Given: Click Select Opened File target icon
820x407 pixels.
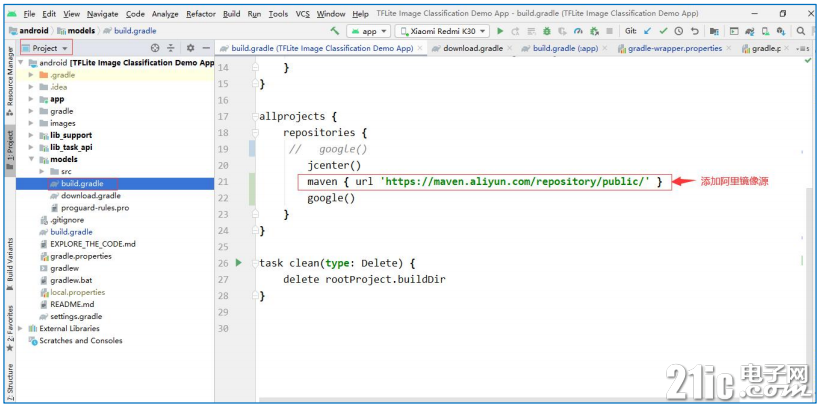Looking at the screenshot, I should coord(155,48).
